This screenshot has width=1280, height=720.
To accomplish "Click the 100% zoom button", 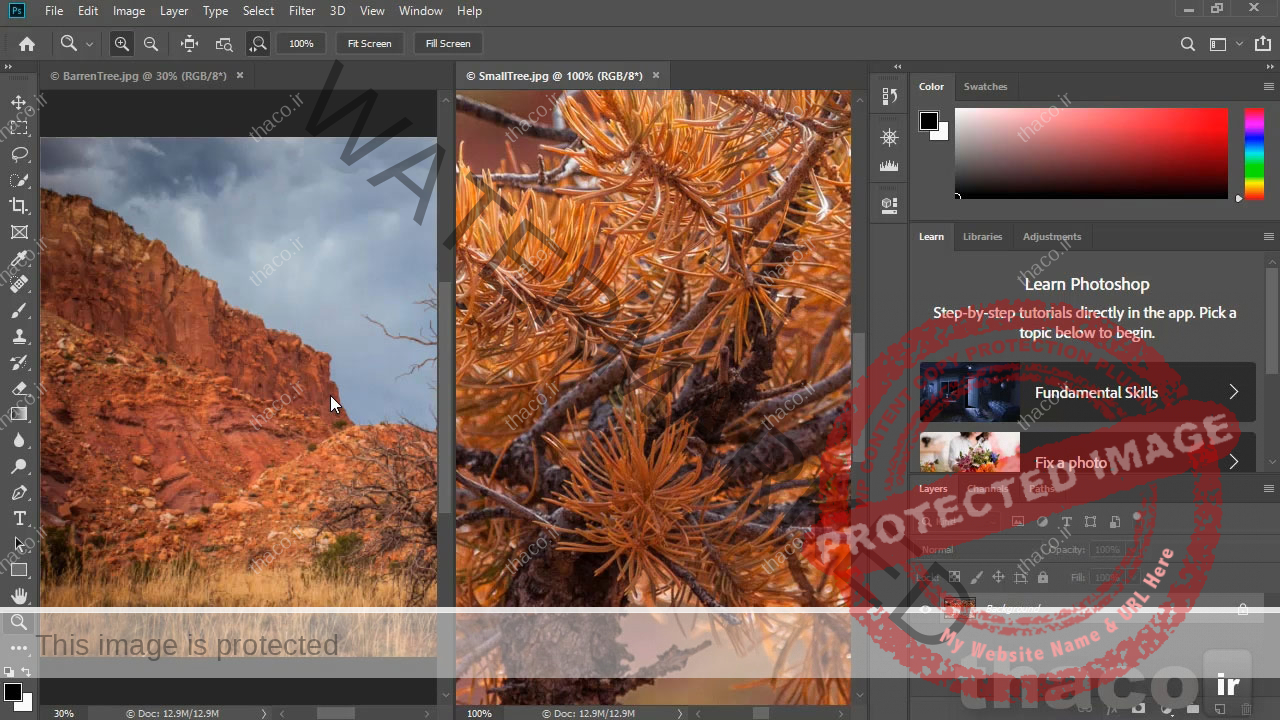I will tap(301, 43).
